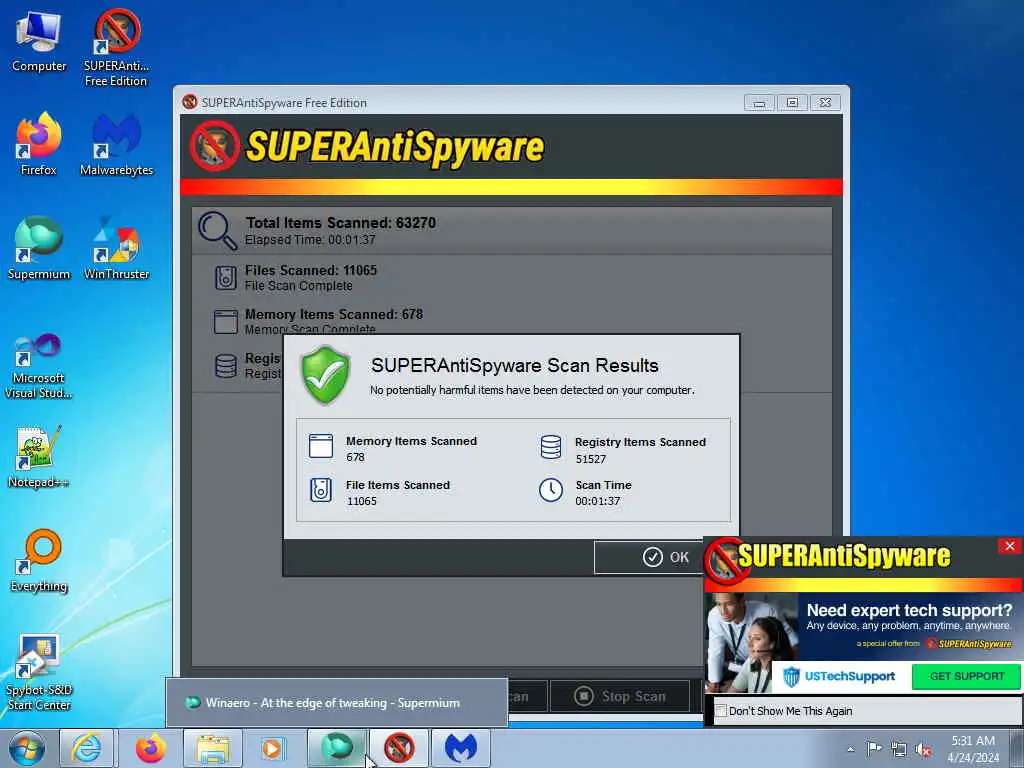The height and width of the screenshot is (768, 1024).
Task: Open SUPERAntiSpyware Free Edition desktop shortcut
Action: pos(116,48)
